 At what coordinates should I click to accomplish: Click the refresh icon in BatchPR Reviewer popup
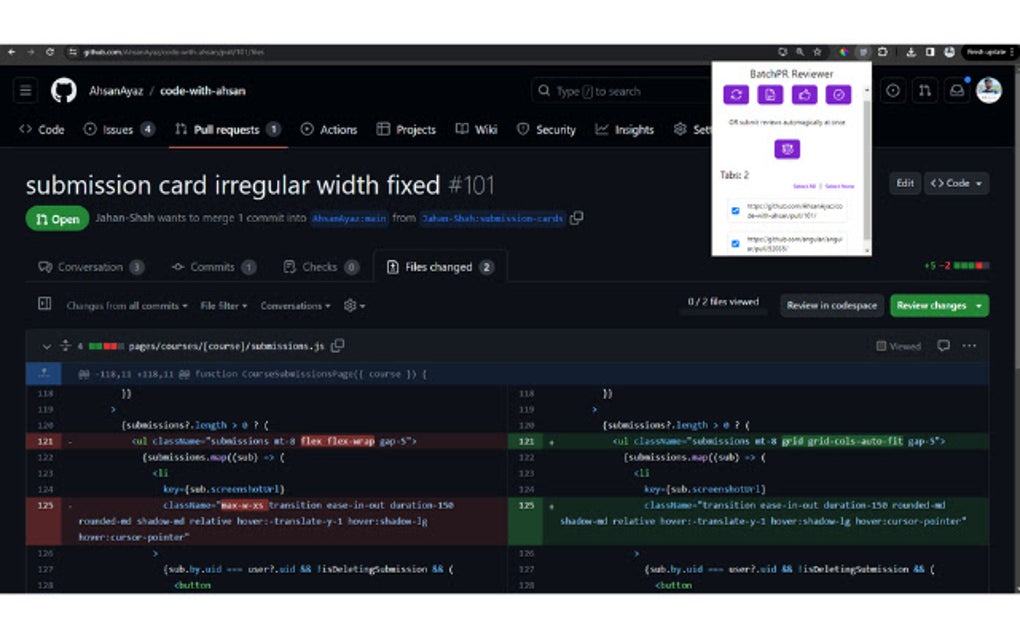[737, 94]
